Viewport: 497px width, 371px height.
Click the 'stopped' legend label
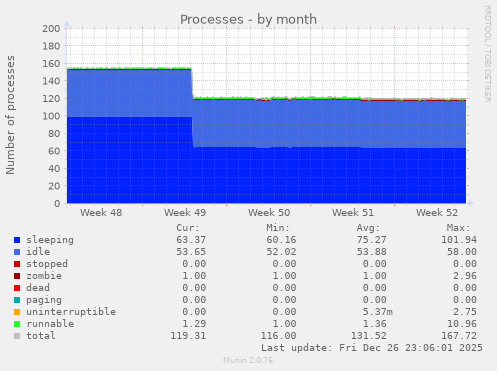click(47, 264)
